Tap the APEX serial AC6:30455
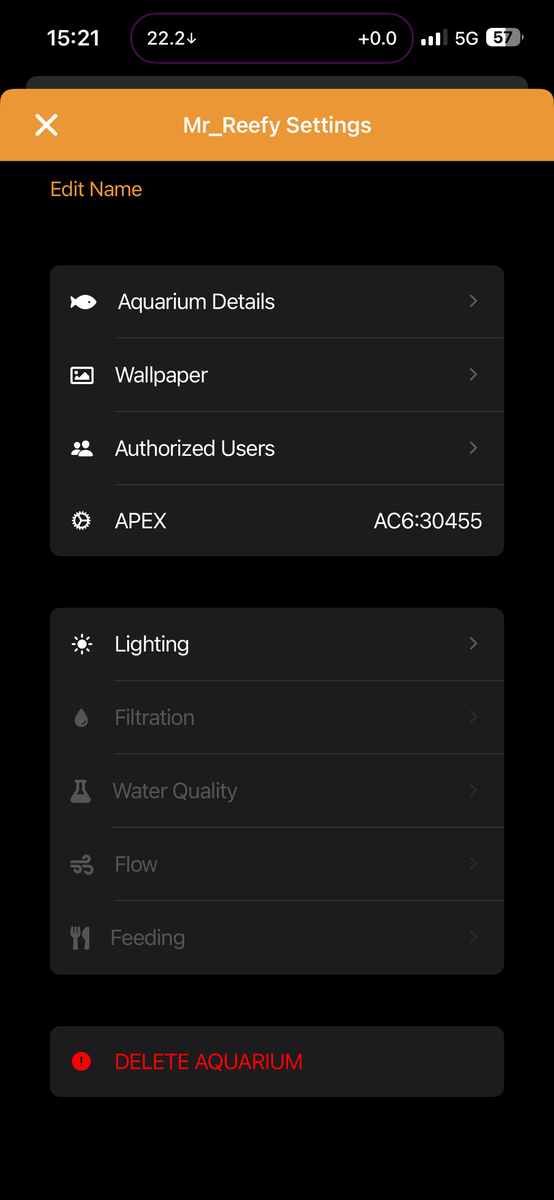The image size is (554, 1200). (428, 521)
